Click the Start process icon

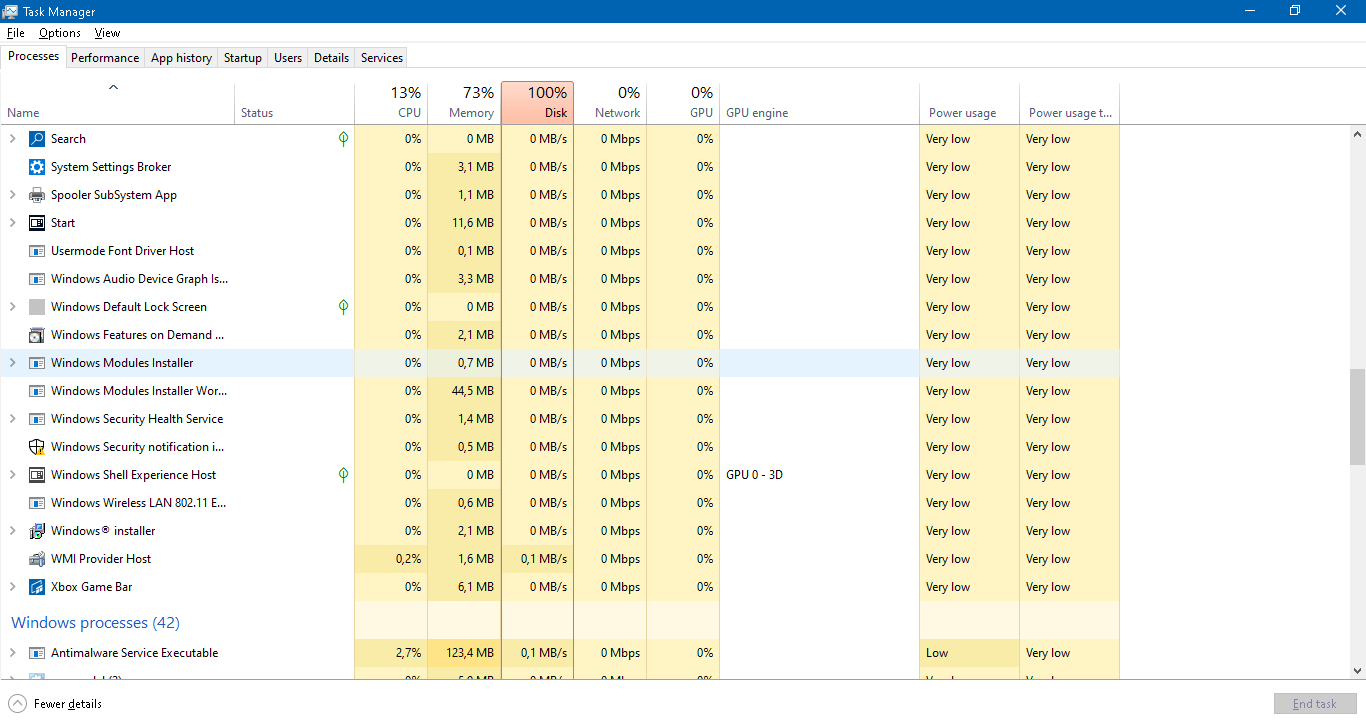coord(37,223)
